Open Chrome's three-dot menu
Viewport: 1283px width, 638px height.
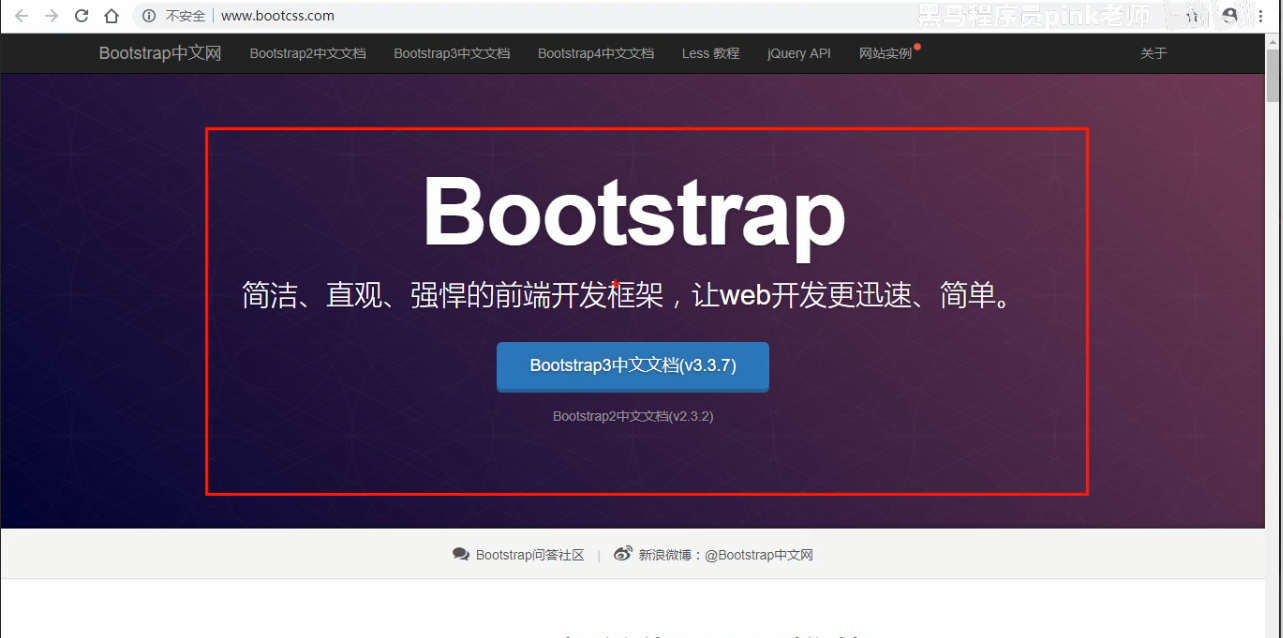(1259, 16)
